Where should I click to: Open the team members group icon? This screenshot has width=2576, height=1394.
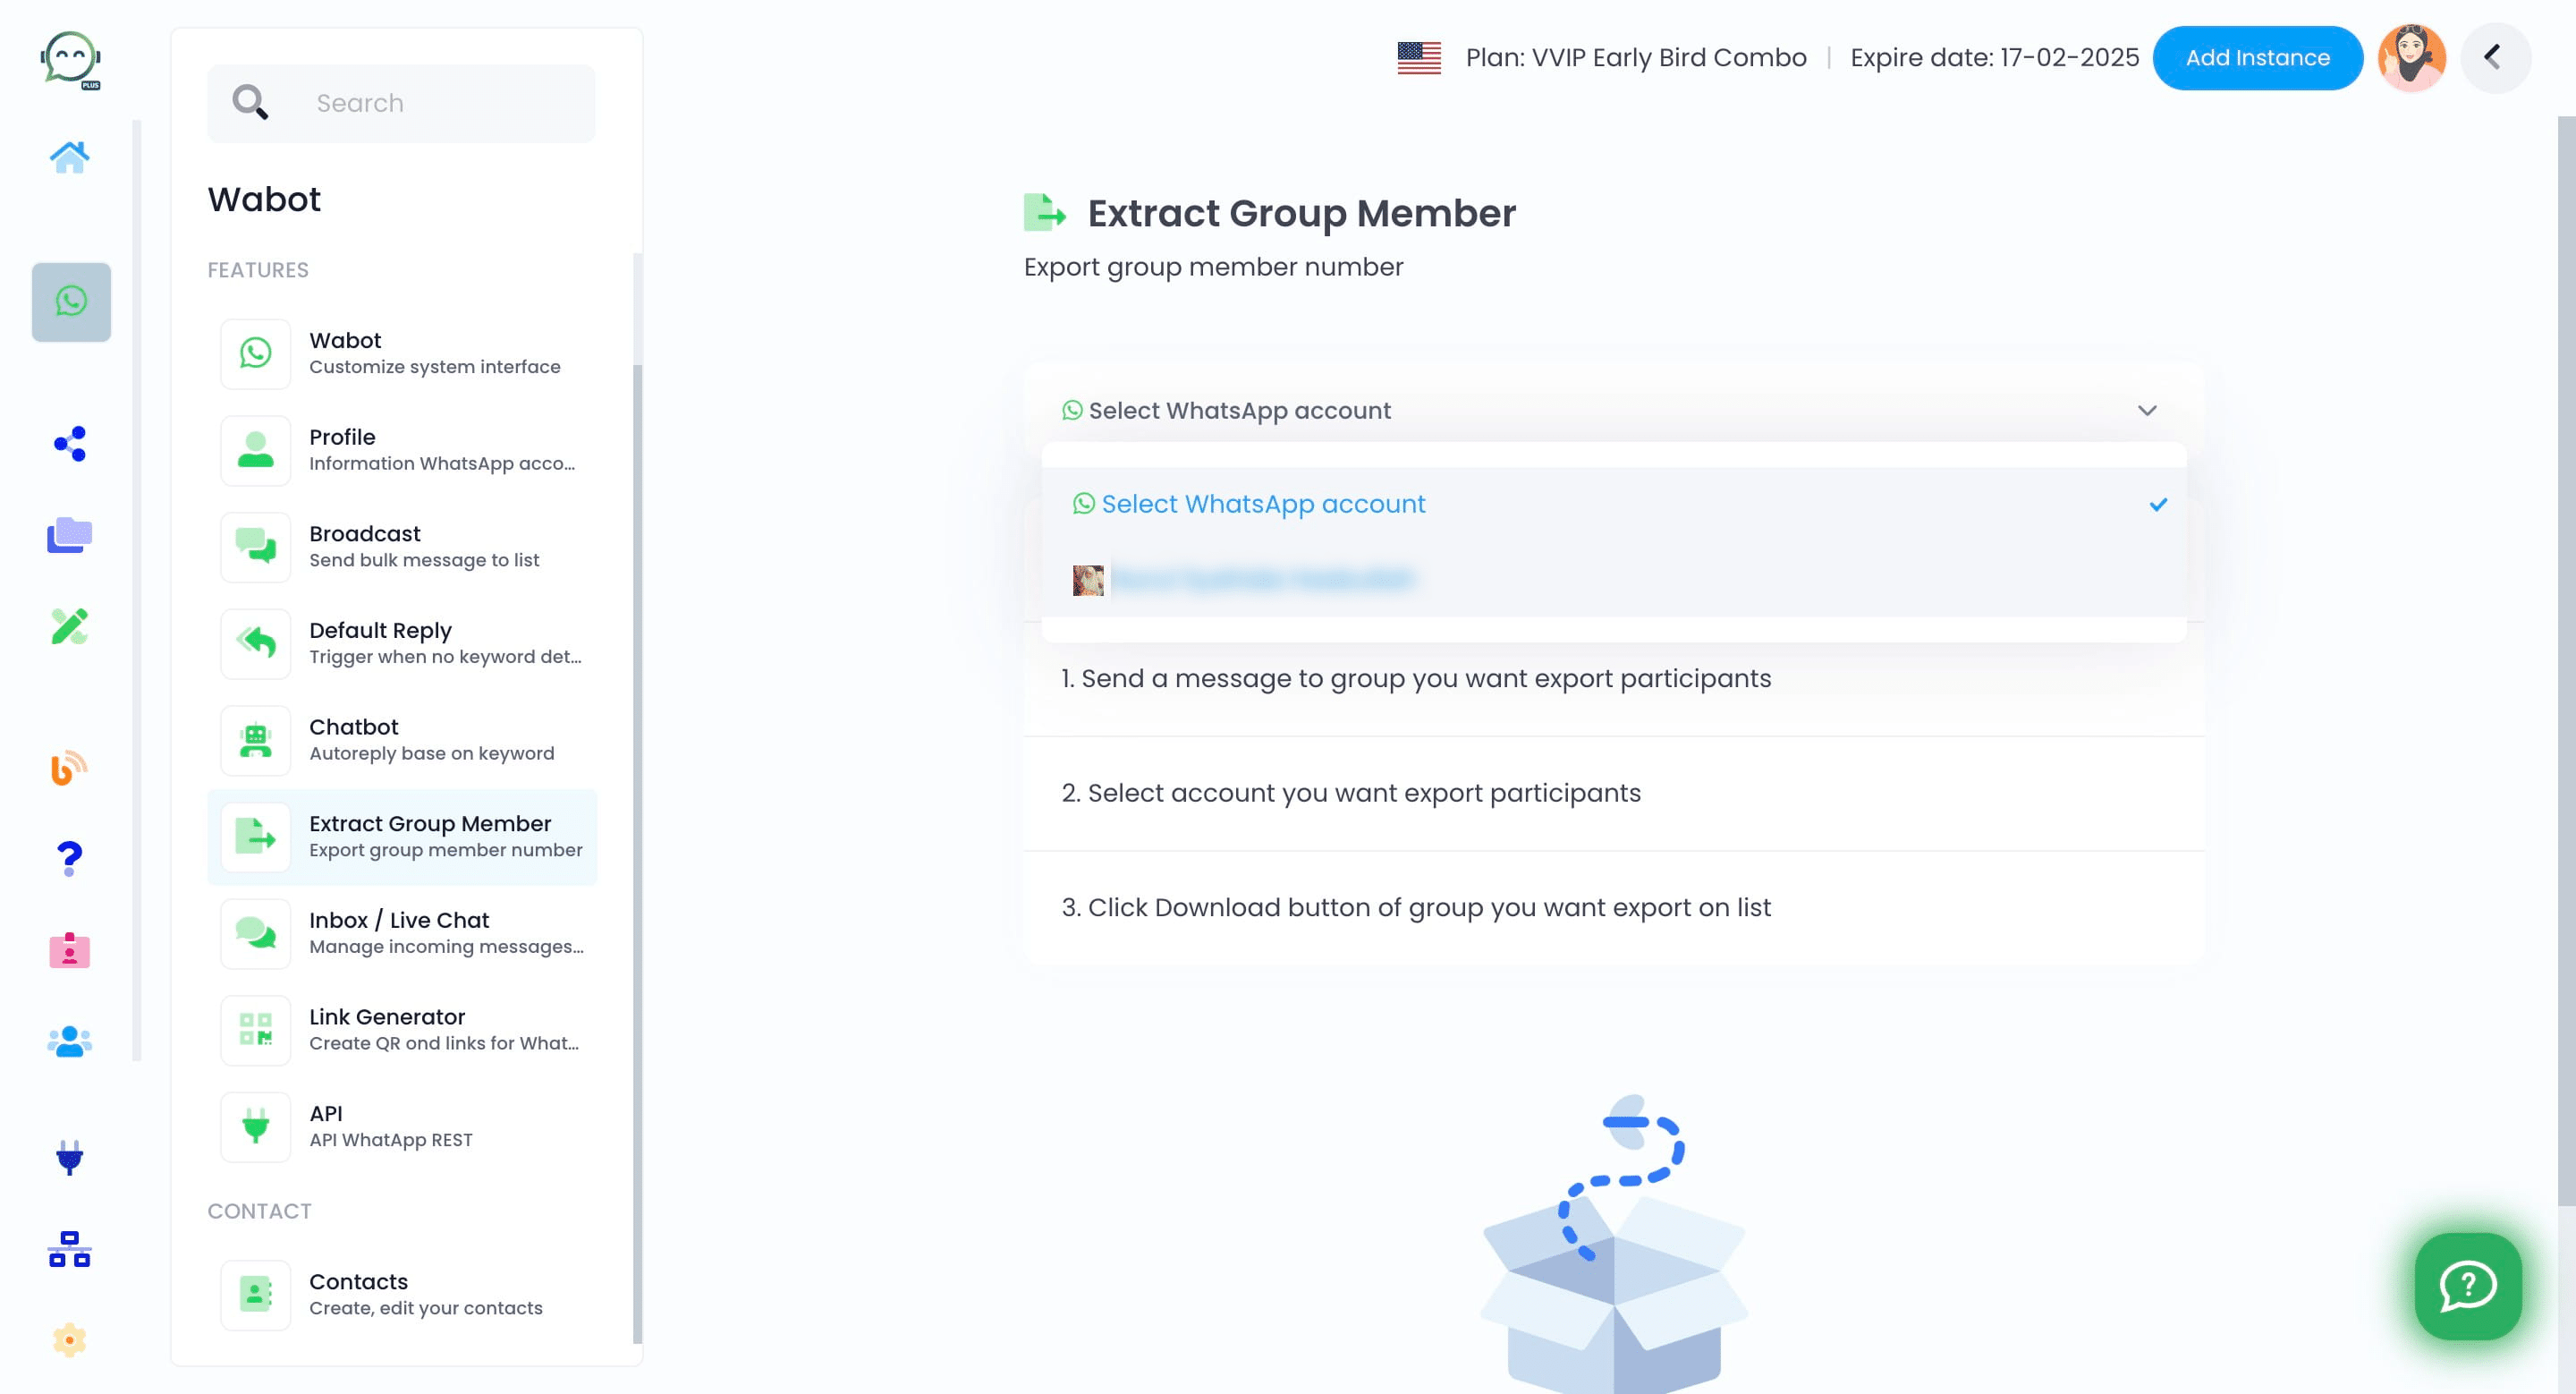click(69, 1042)
